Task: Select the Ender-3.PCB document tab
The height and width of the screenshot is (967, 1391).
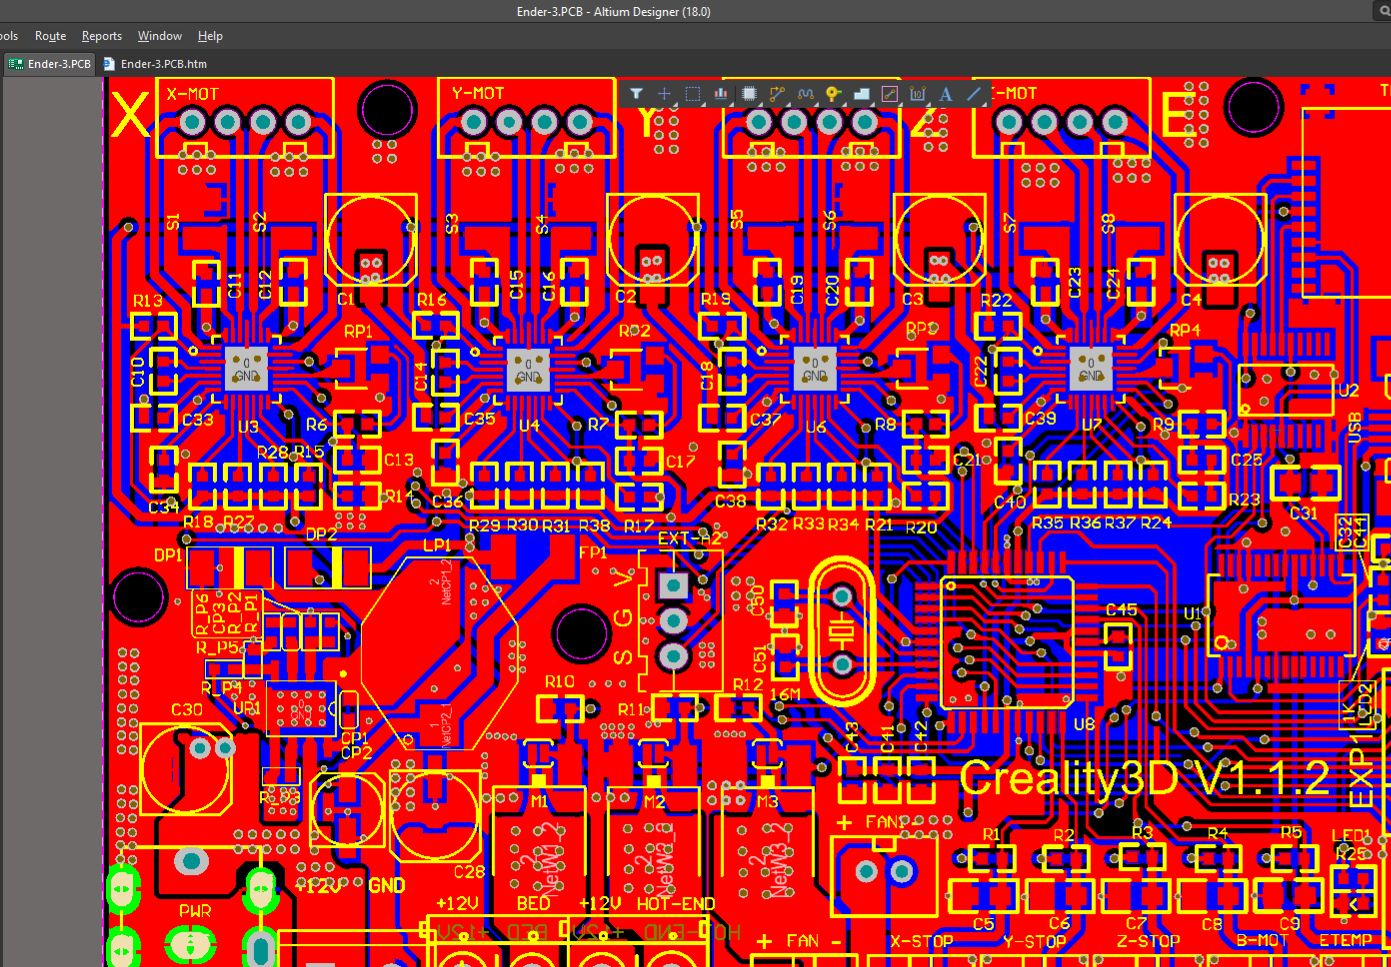Action: point(48,63)
